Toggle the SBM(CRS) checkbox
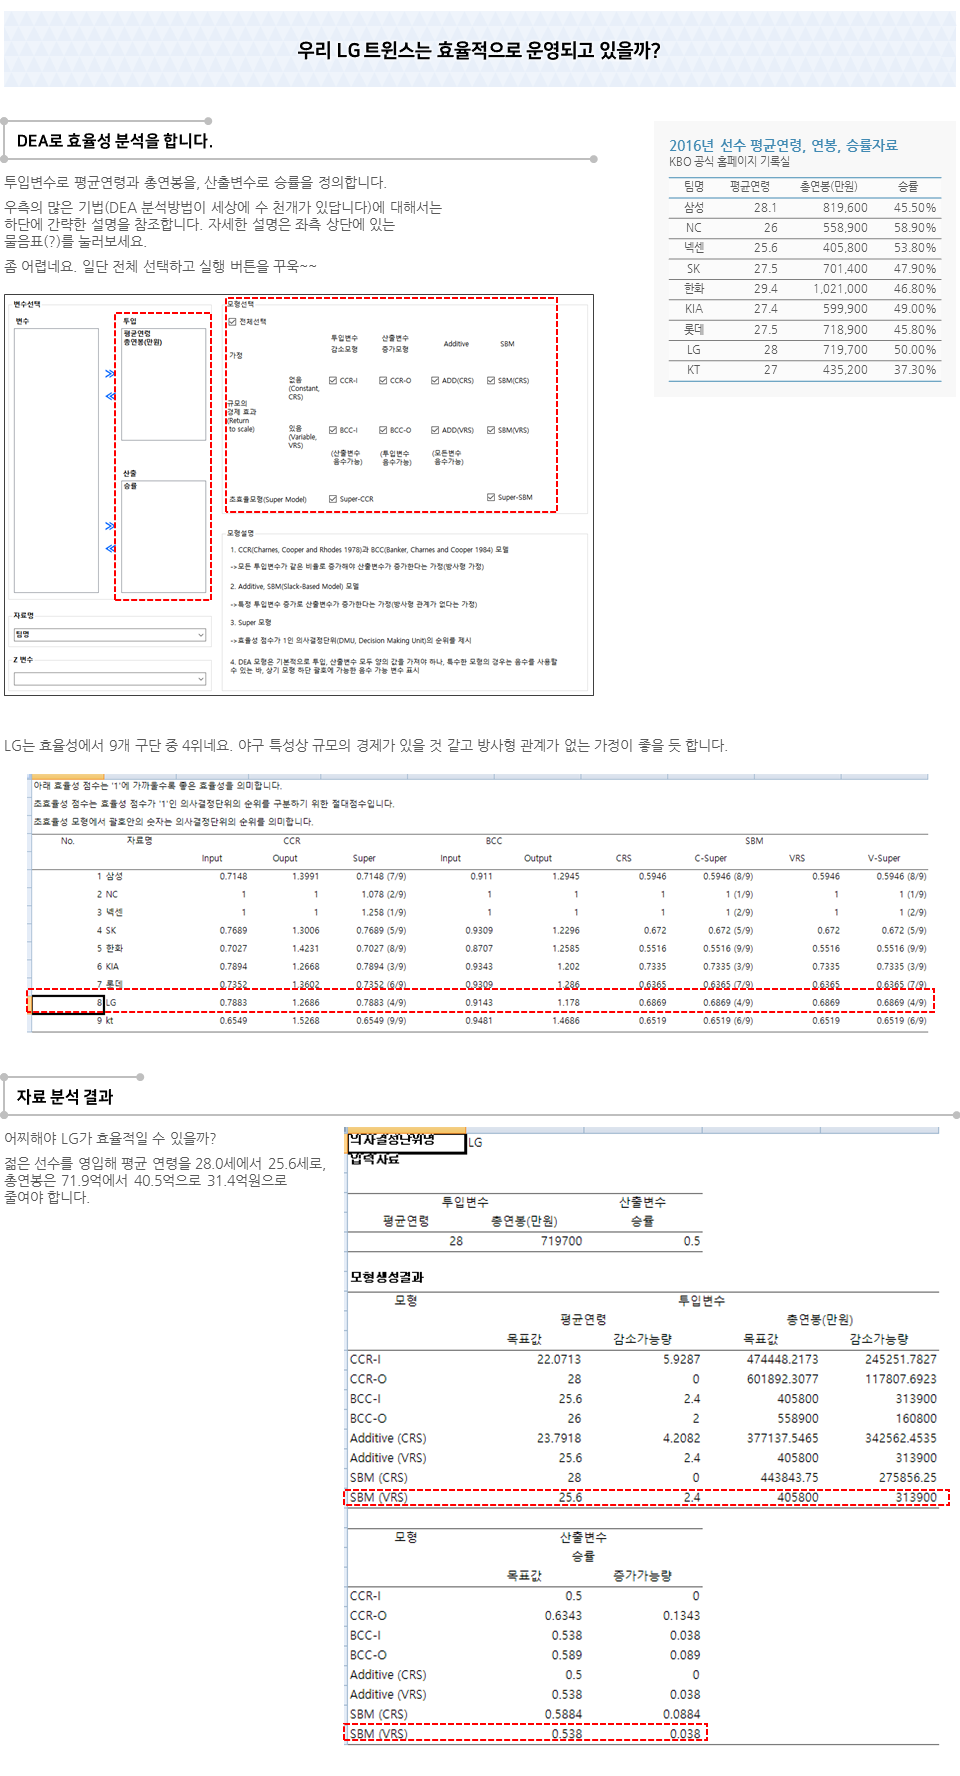Viewport: 960px width, 1776px height. (x=491, y=381)
